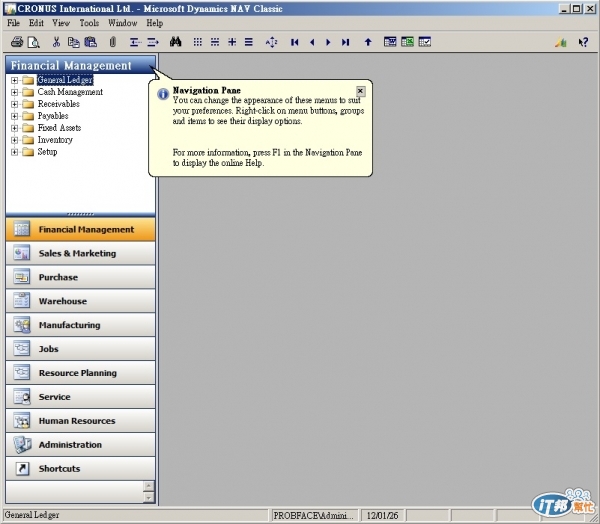Click the Paste clipboard icon

[91, 42]
